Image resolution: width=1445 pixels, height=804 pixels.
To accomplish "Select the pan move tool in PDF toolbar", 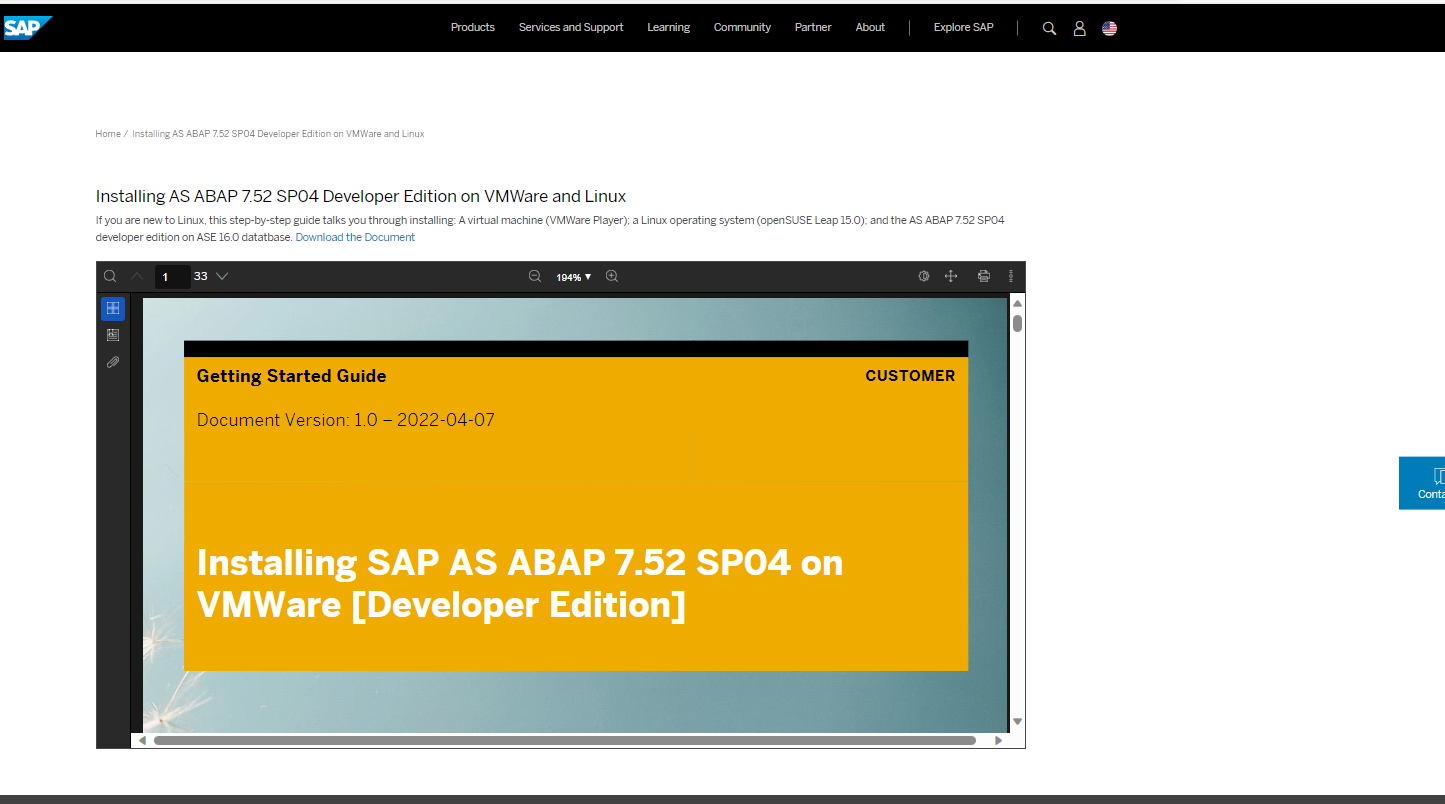I will click(951, 276).
